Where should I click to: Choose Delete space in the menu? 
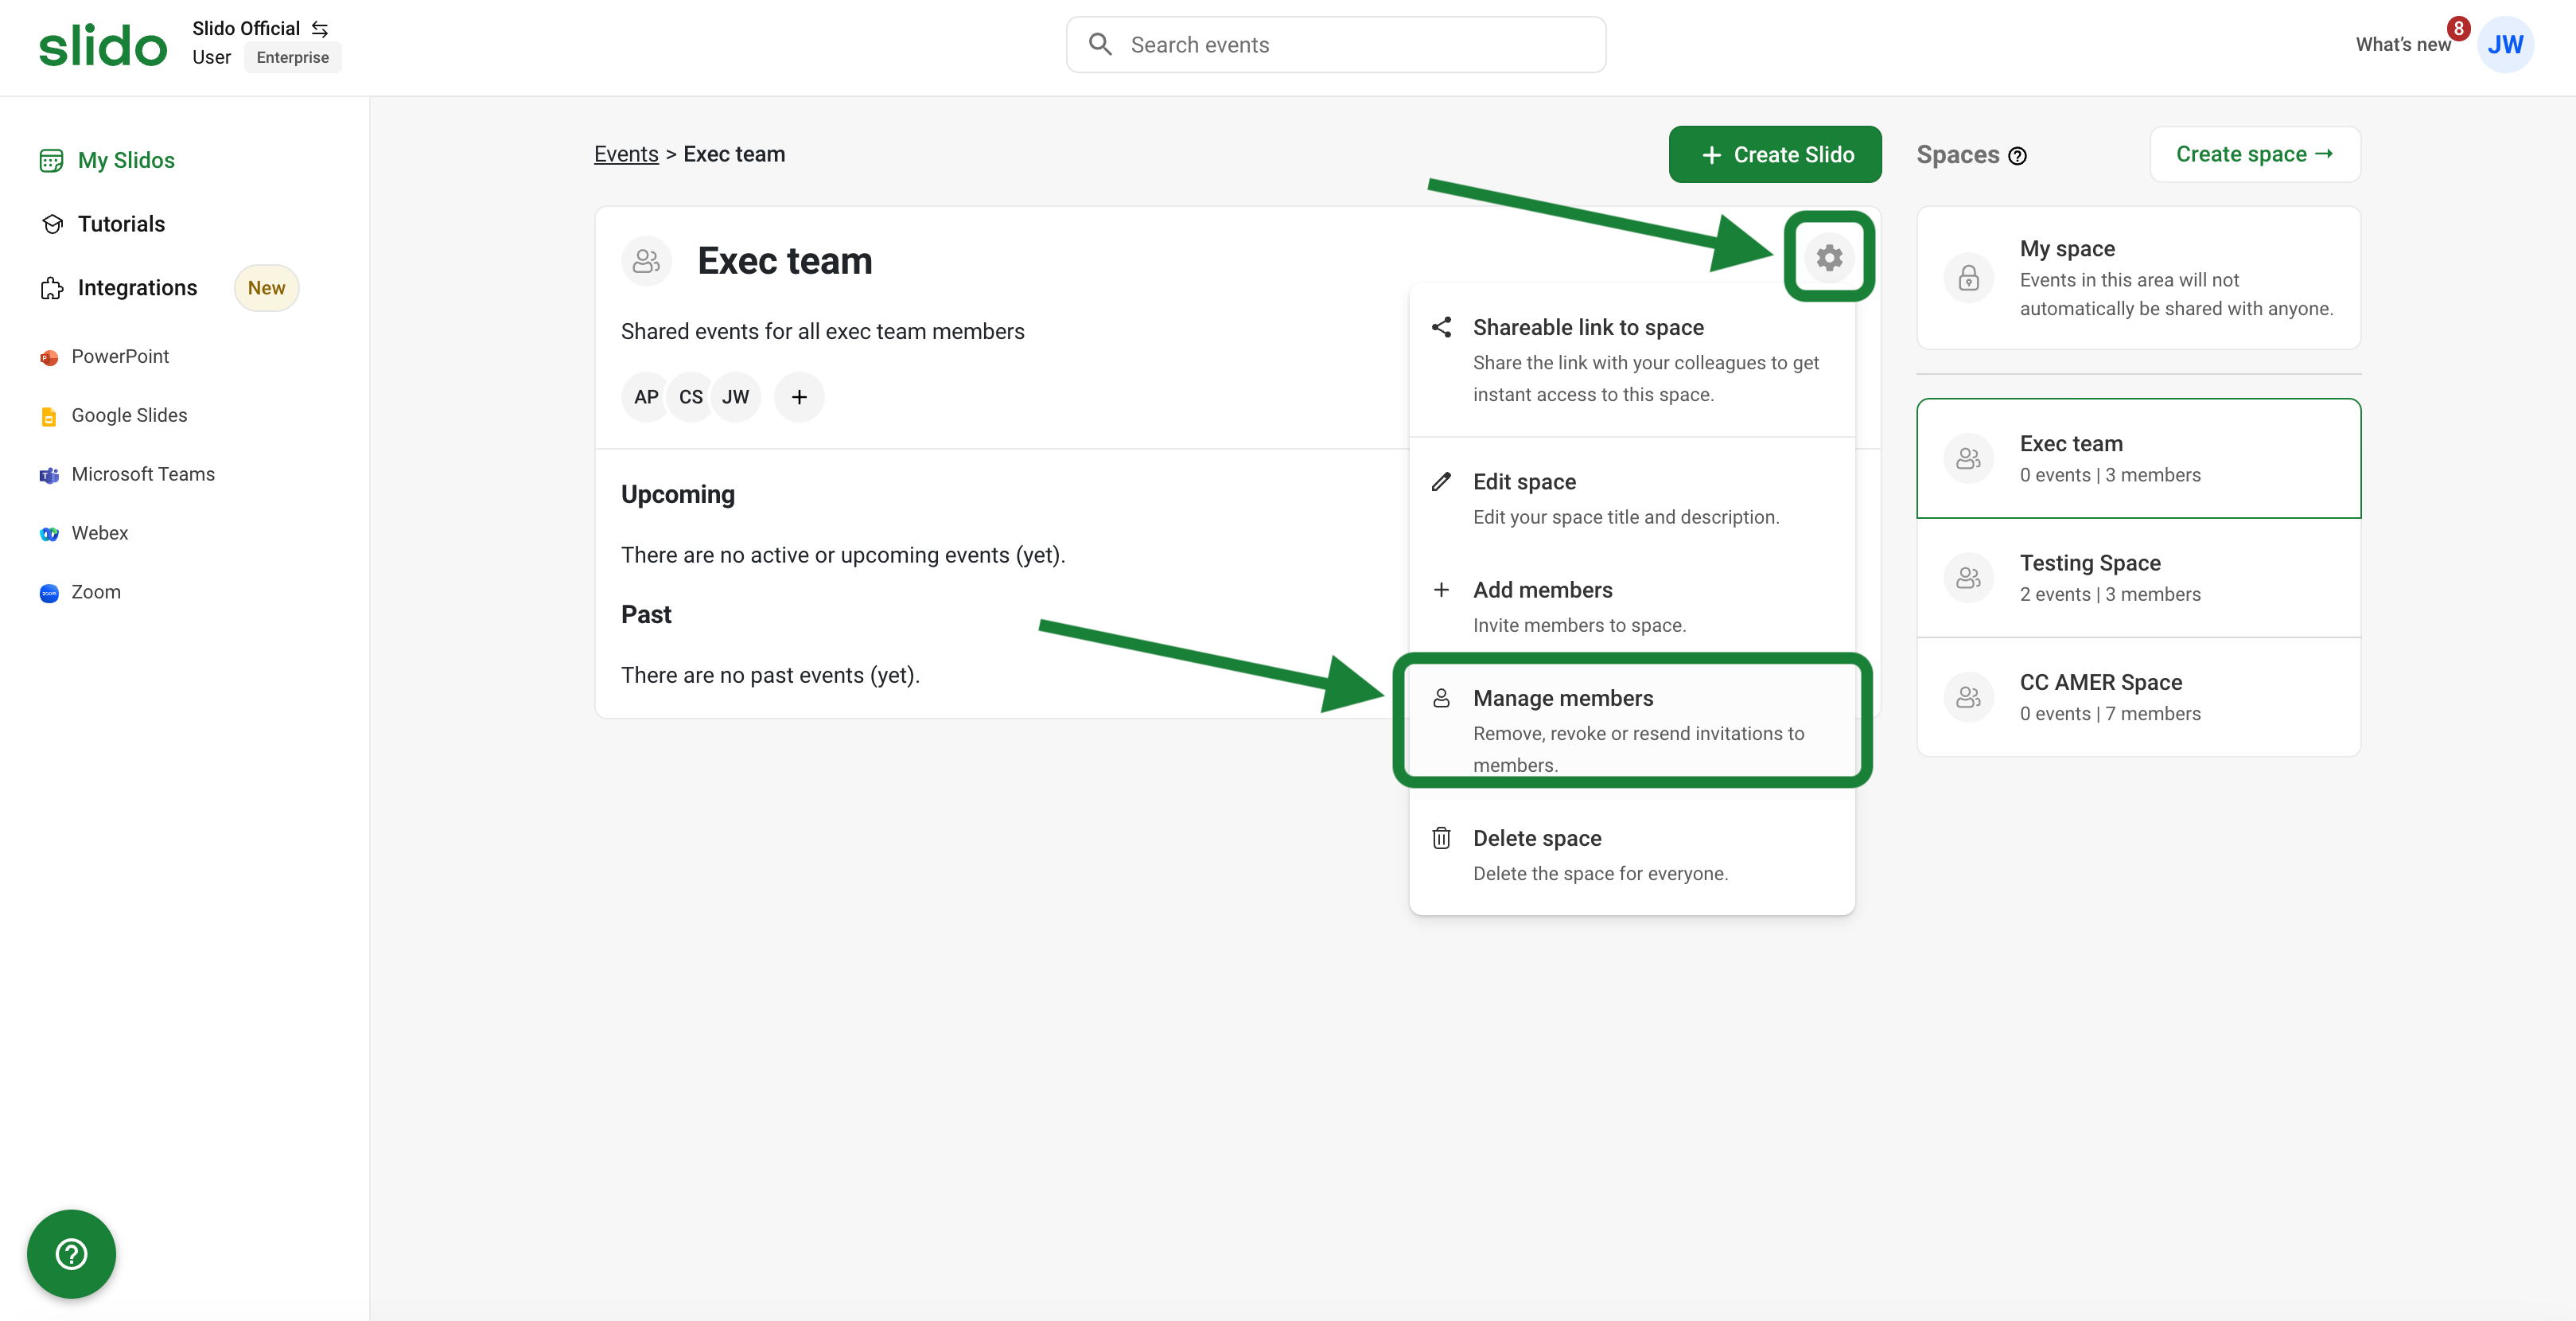[1632, 855]
